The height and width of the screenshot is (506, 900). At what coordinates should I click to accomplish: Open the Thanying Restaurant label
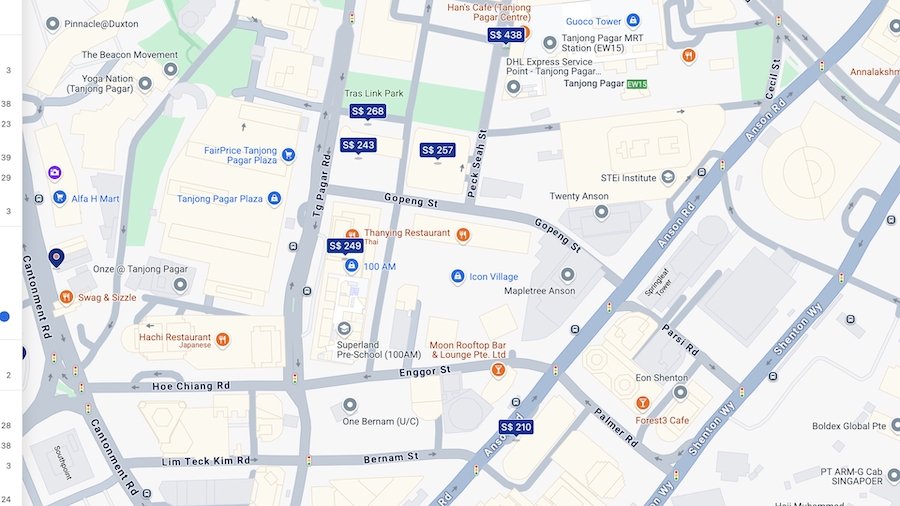[407, 233]
